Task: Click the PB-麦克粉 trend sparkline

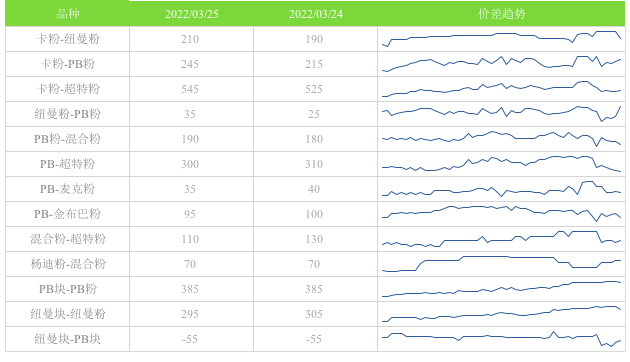Action: (501, 189)
